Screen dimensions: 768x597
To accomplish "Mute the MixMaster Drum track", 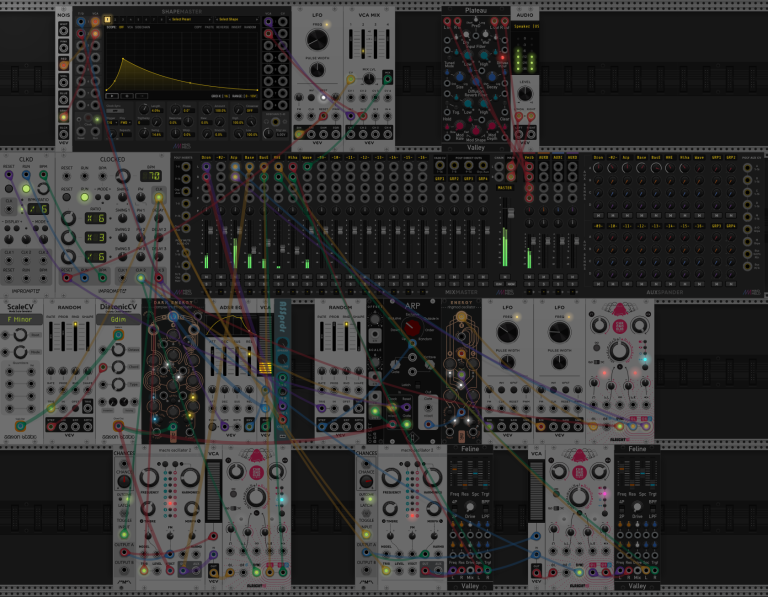I will pyautogui.click(x=206, y=277).
